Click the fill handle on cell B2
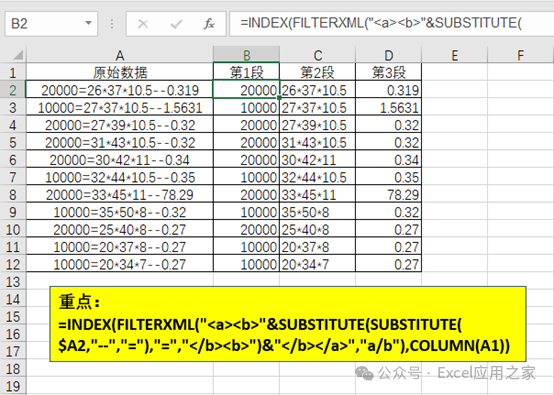 click(x=279, y=98)
